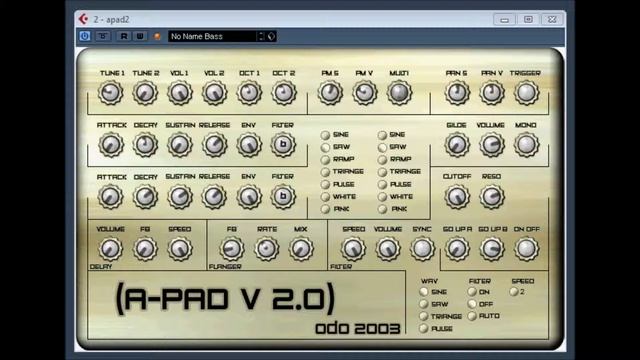The image size is (640, 360).
Task: Click the OCT 1 knob
Action: pyautogui.click(x=249, y=93)
